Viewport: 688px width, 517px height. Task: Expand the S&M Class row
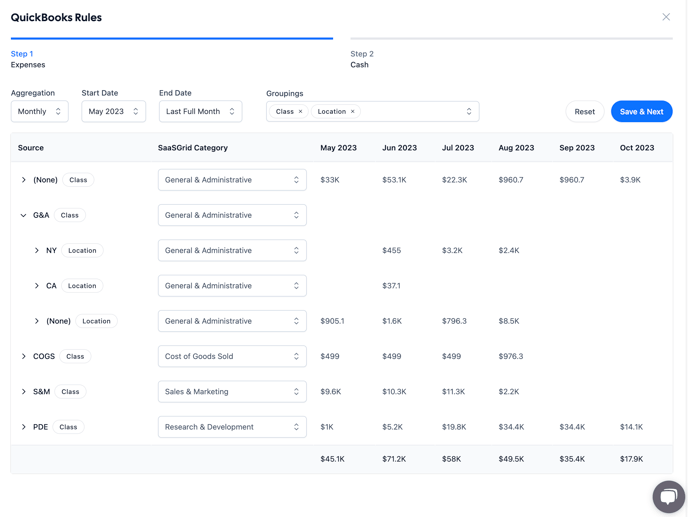tap(24, 392)
